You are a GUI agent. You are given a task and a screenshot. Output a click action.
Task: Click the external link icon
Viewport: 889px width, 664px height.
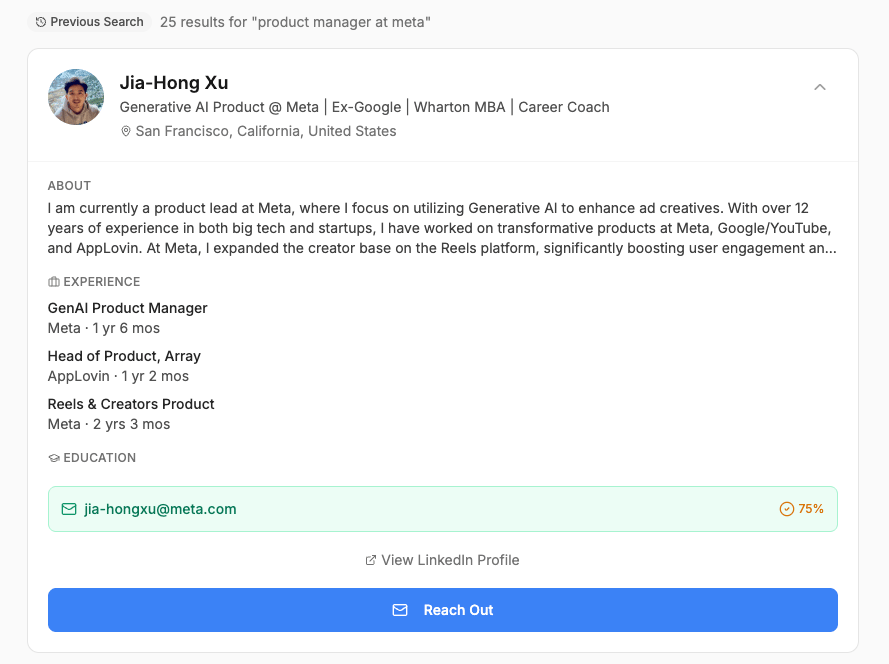click(371, 560)
